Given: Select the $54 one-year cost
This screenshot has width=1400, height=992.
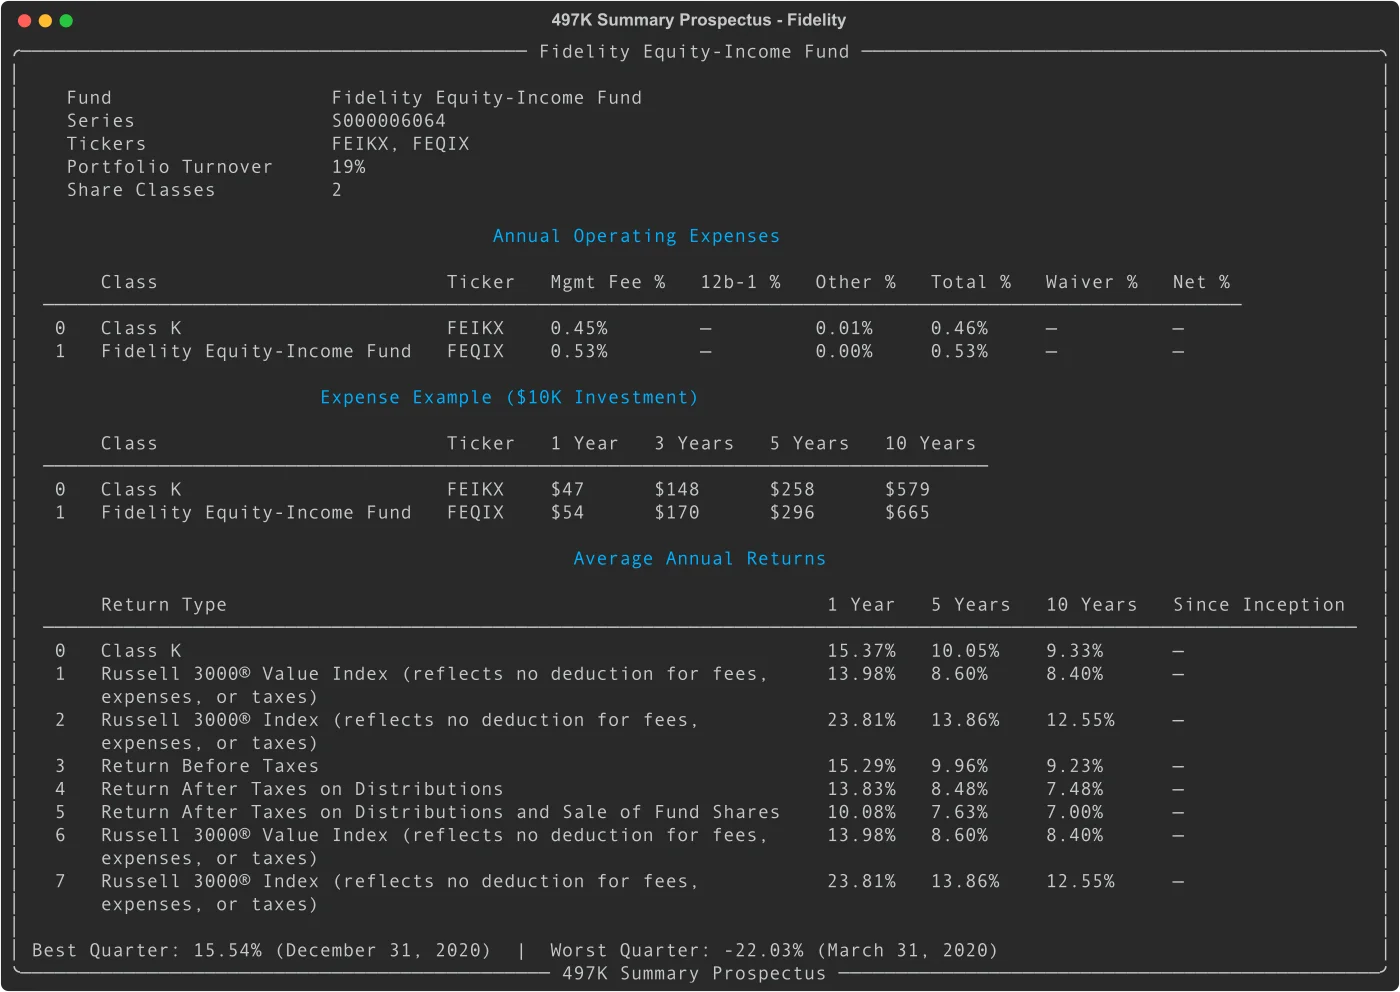Looking at the screenshot, I should pyautogui.click(x=567, y=512).
